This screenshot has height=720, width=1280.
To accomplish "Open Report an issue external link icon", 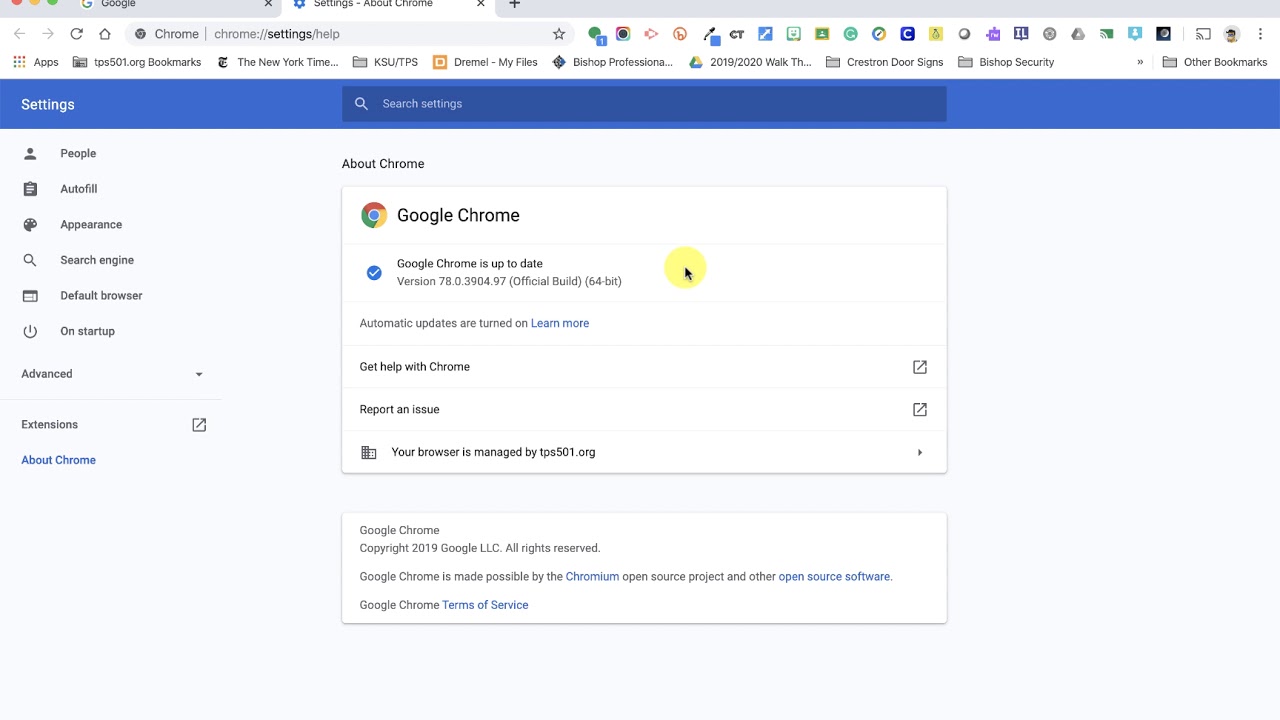I will tap(919, 410).
